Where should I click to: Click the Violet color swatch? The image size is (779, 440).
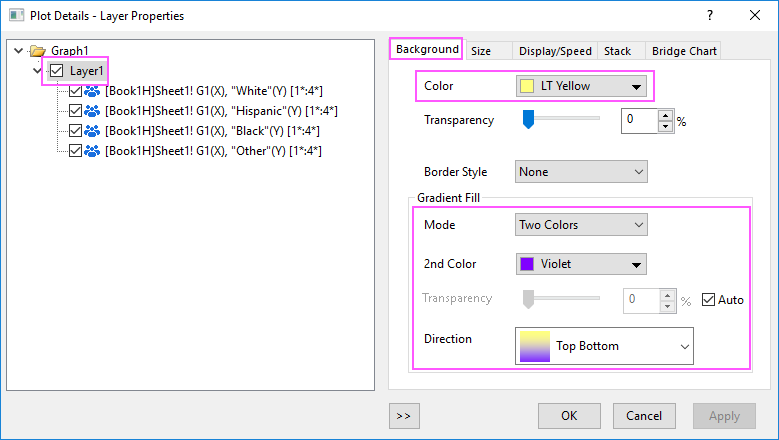527,264
